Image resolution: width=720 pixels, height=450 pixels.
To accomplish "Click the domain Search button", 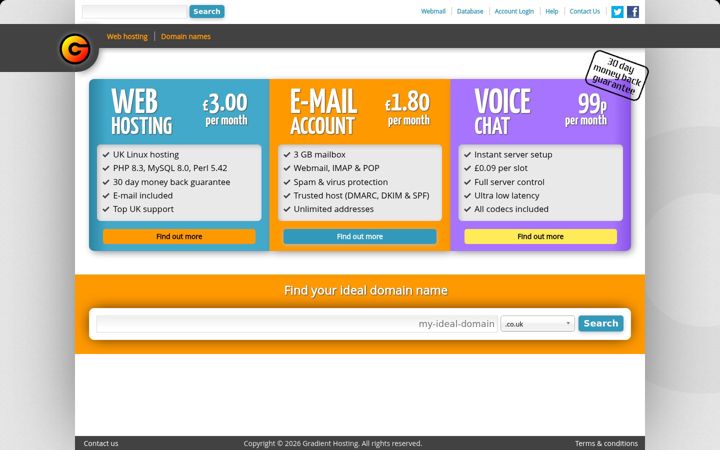I will click(601, 323).
